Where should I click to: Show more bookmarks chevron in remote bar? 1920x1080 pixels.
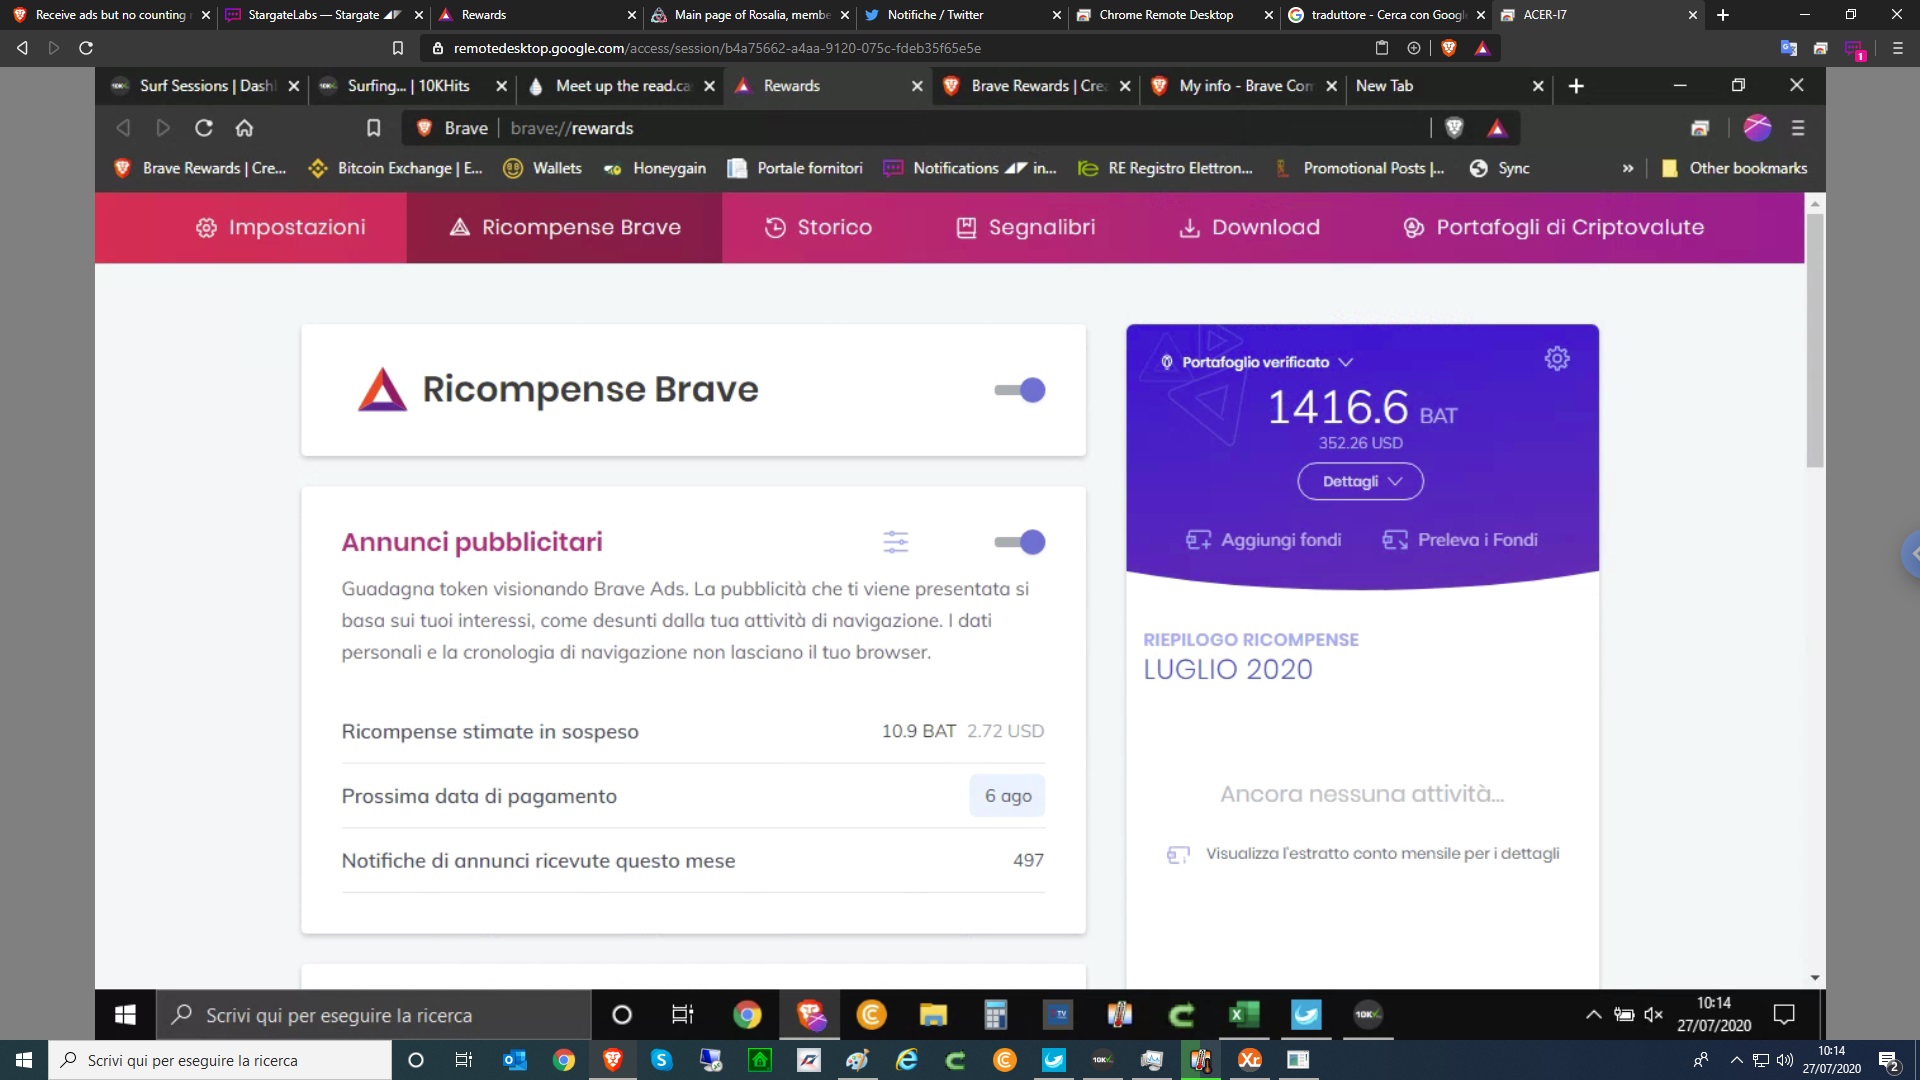click(1628, 168)
